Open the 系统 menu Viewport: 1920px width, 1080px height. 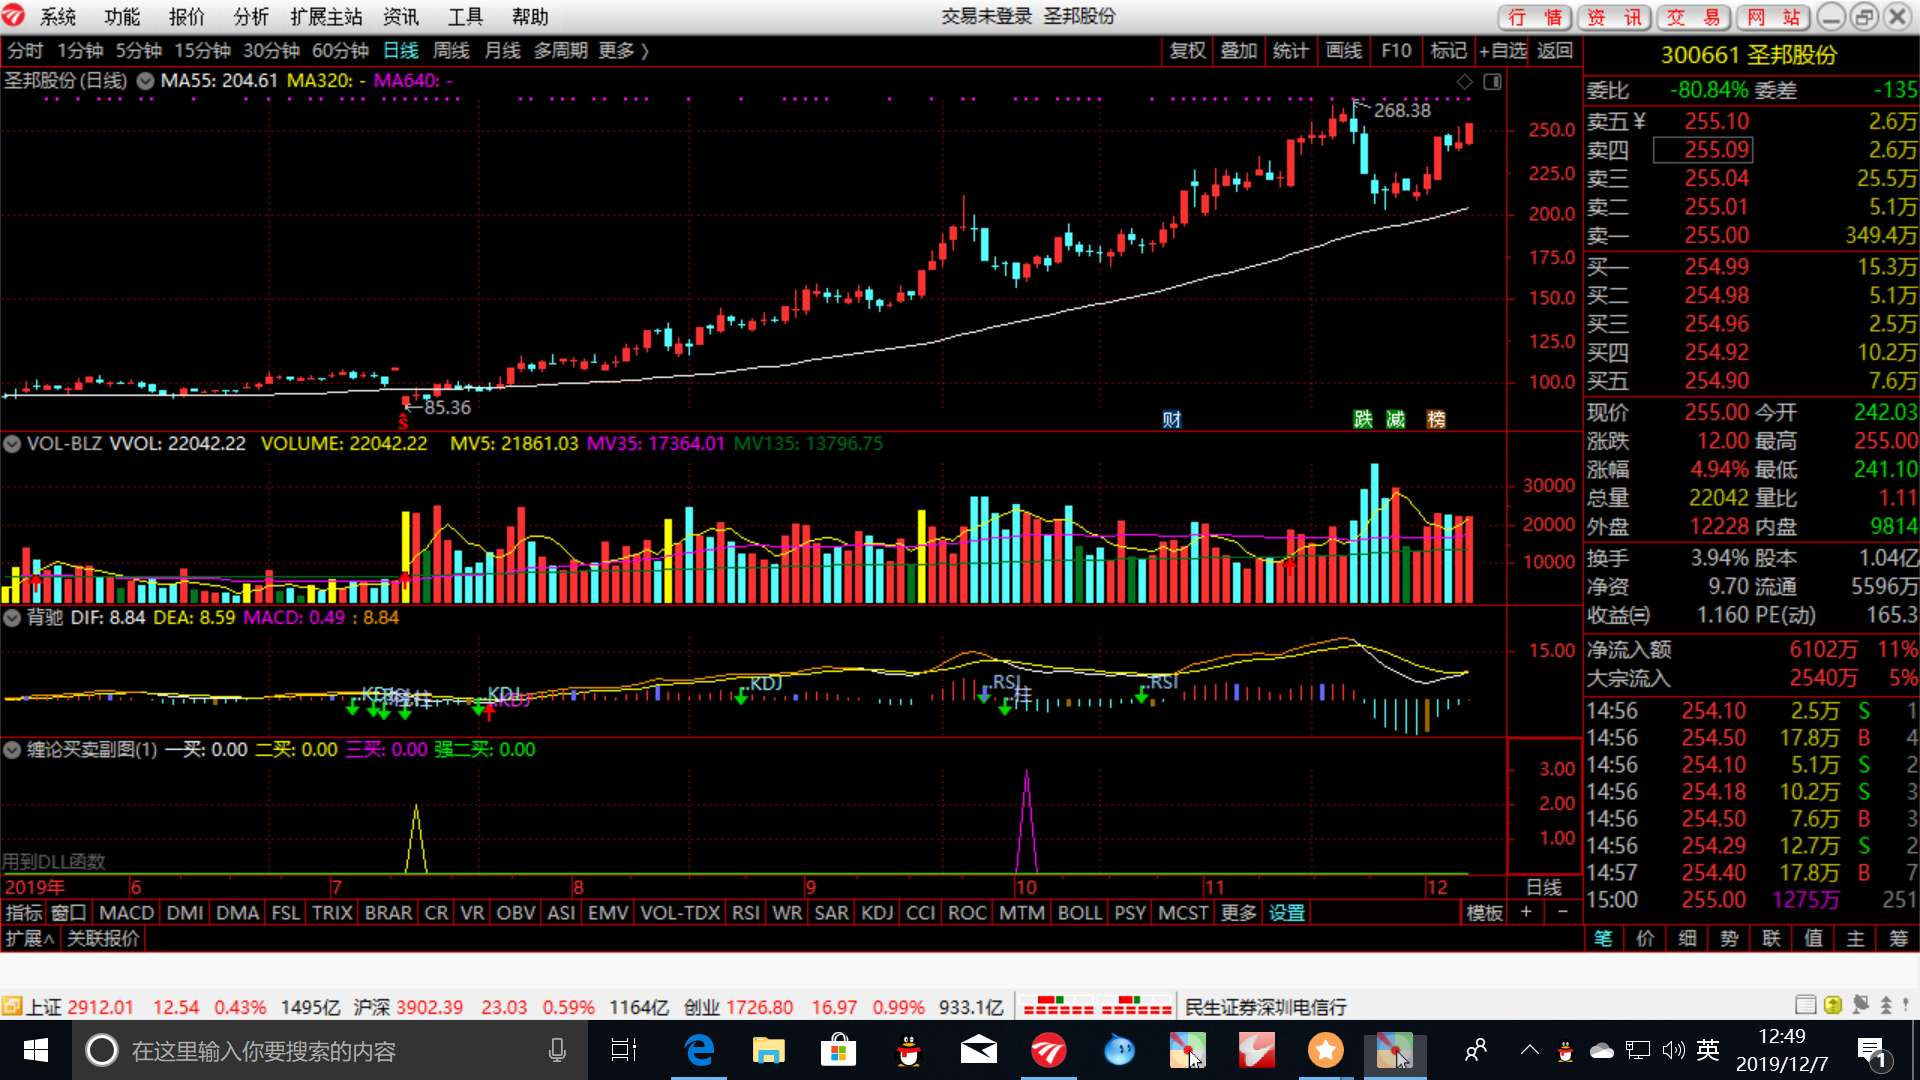pos(57,17)
